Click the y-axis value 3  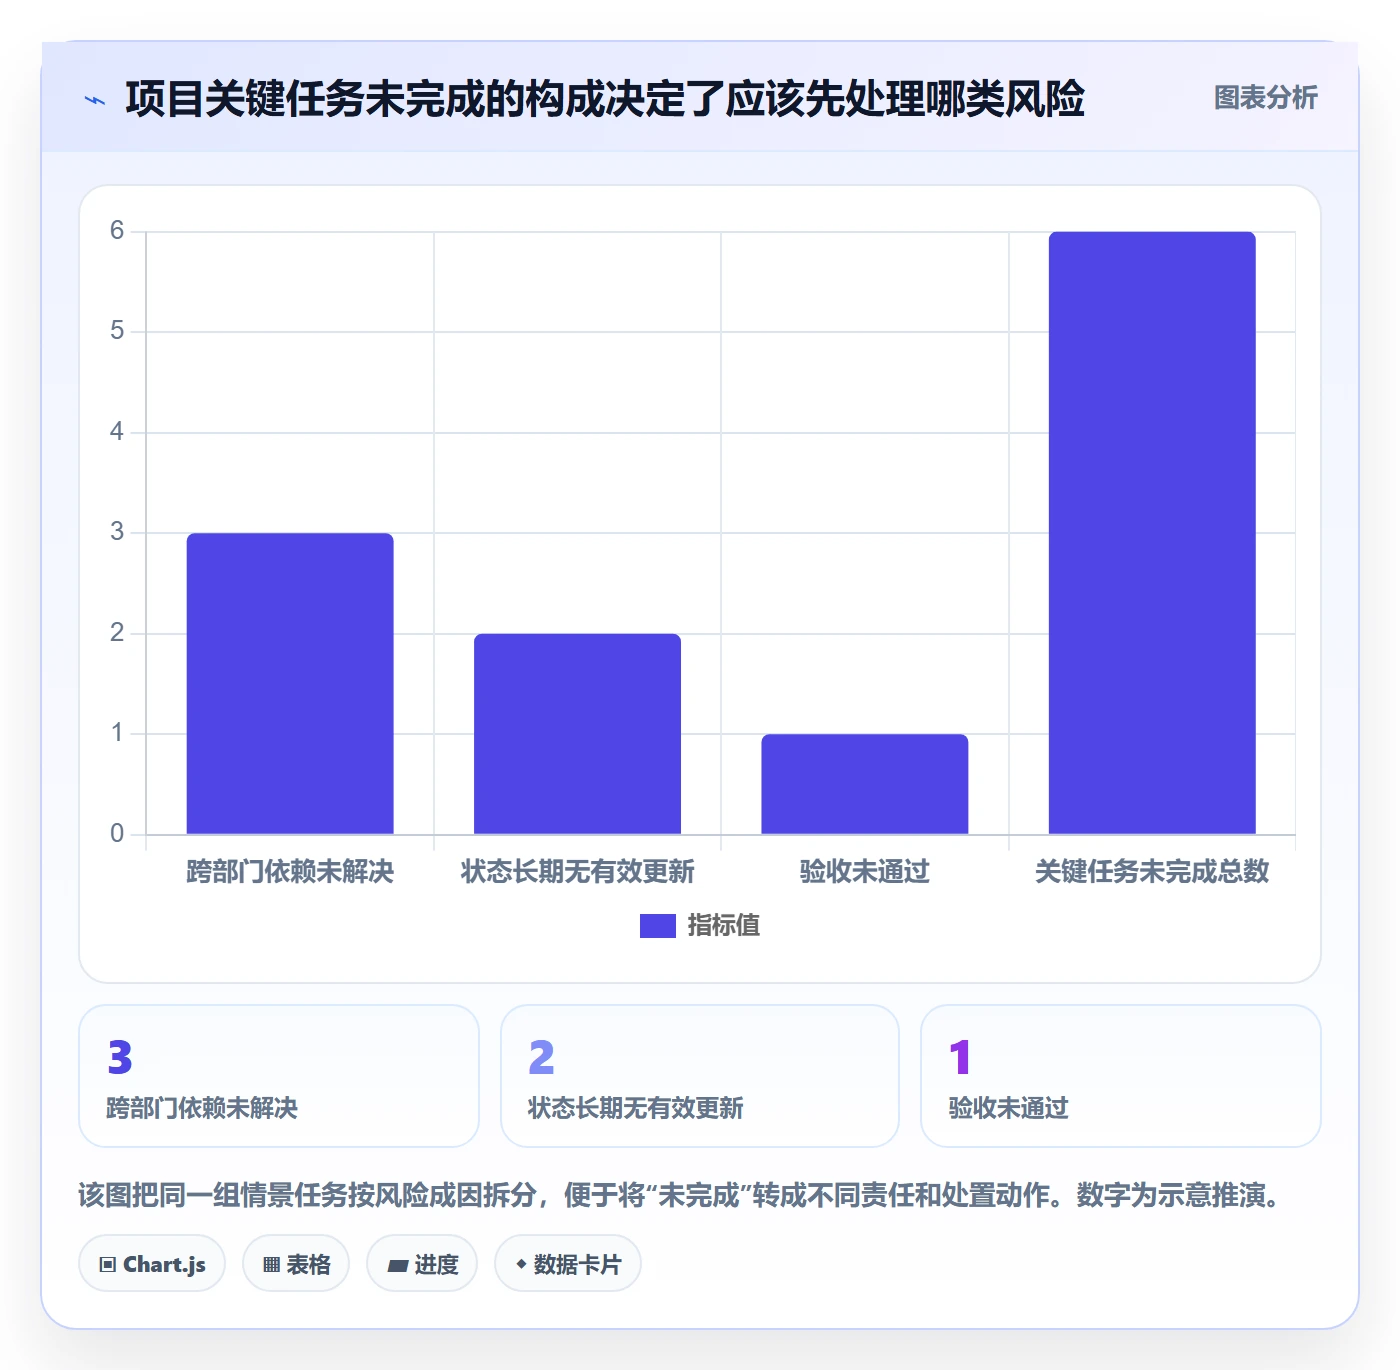tap(117, 532)
